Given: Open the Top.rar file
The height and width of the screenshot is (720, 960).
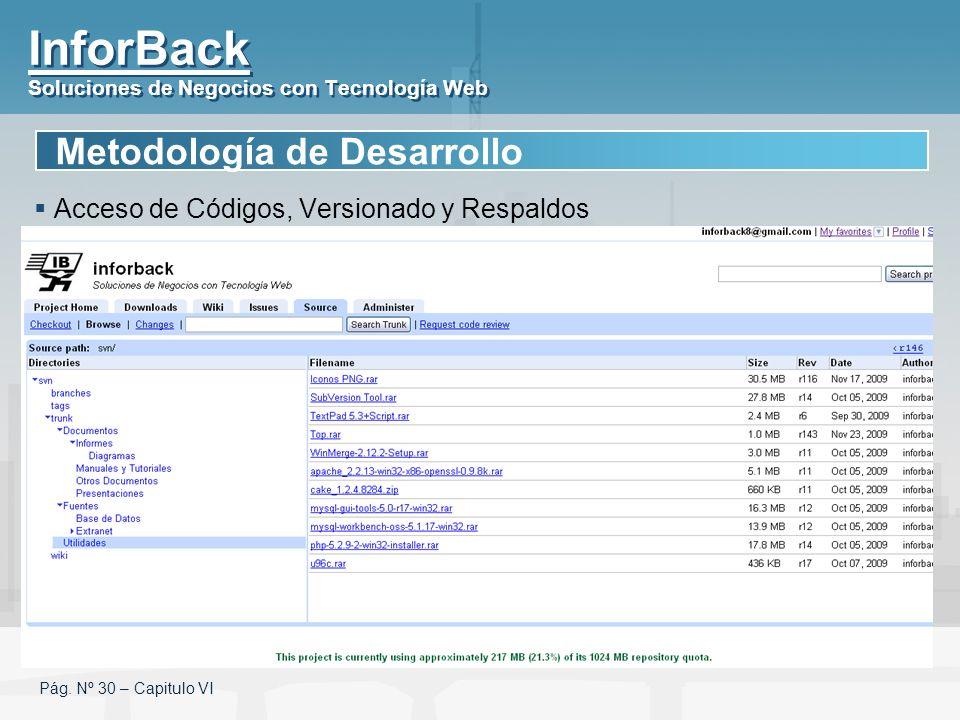Looking at the screenshot, I should pos(325,434).
